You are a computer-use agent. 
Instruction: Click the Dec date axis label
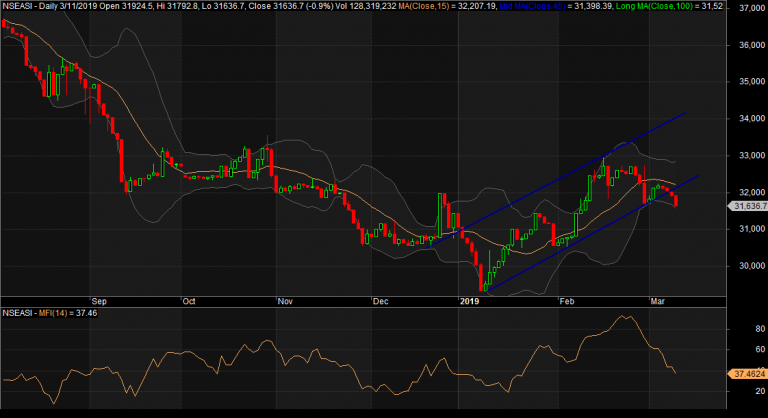coord(381,301)
